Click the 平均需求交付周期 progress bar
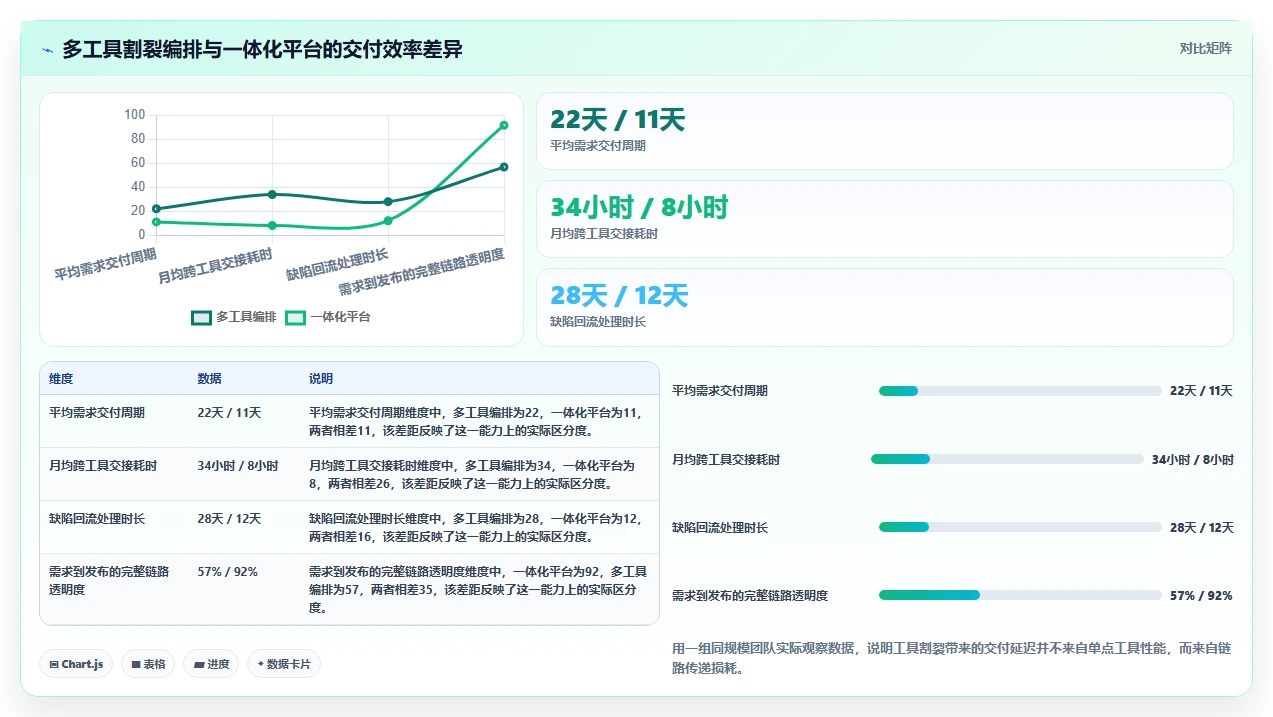 pyautogui.click(x=1020, y=391)
